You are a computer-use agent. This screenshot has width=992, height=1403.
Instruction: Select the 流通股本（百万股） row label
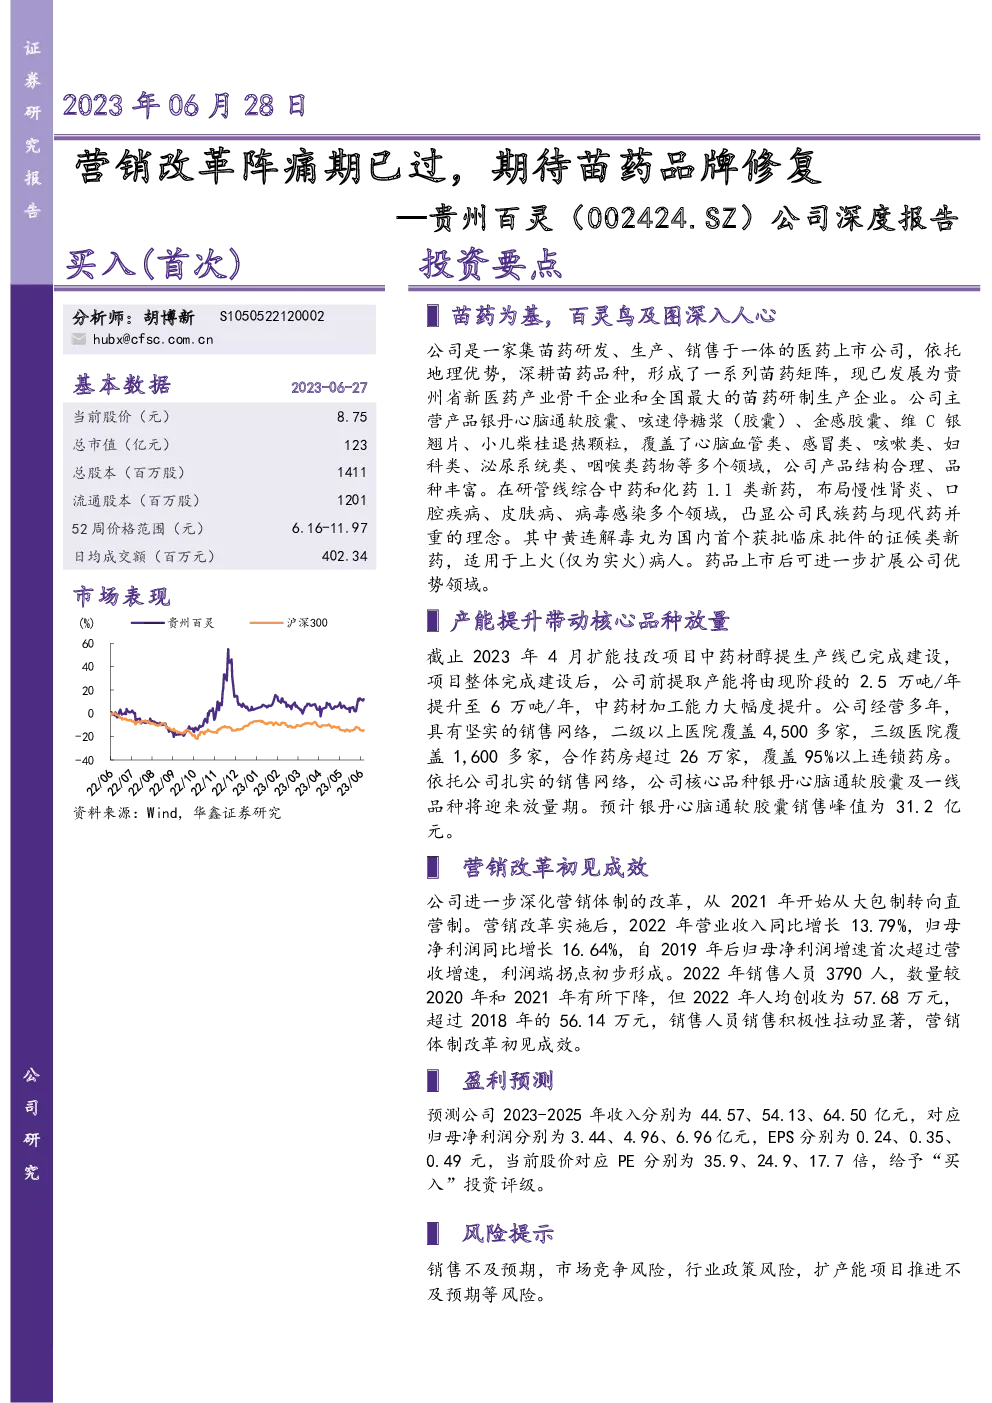136,501
